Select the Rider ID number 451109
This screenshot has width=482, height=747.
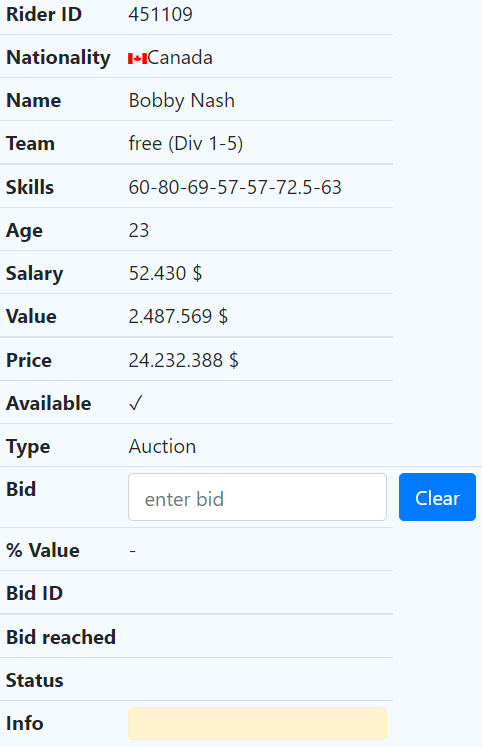point(161,14)
